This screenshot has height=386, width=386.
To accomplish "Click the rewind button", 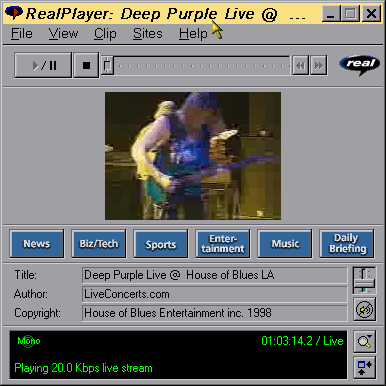I will point(300,65).
